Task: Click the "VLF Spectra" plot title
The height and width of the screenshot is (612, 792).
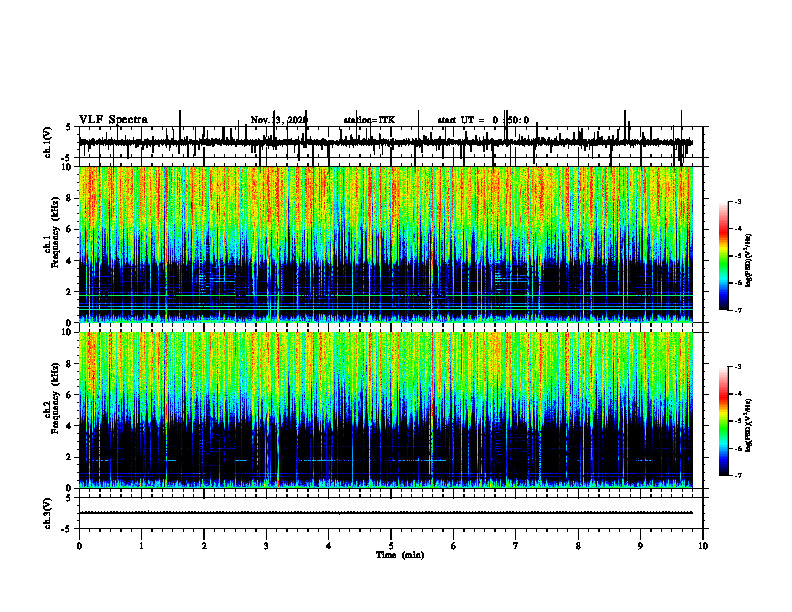Action: click(113, 120)
